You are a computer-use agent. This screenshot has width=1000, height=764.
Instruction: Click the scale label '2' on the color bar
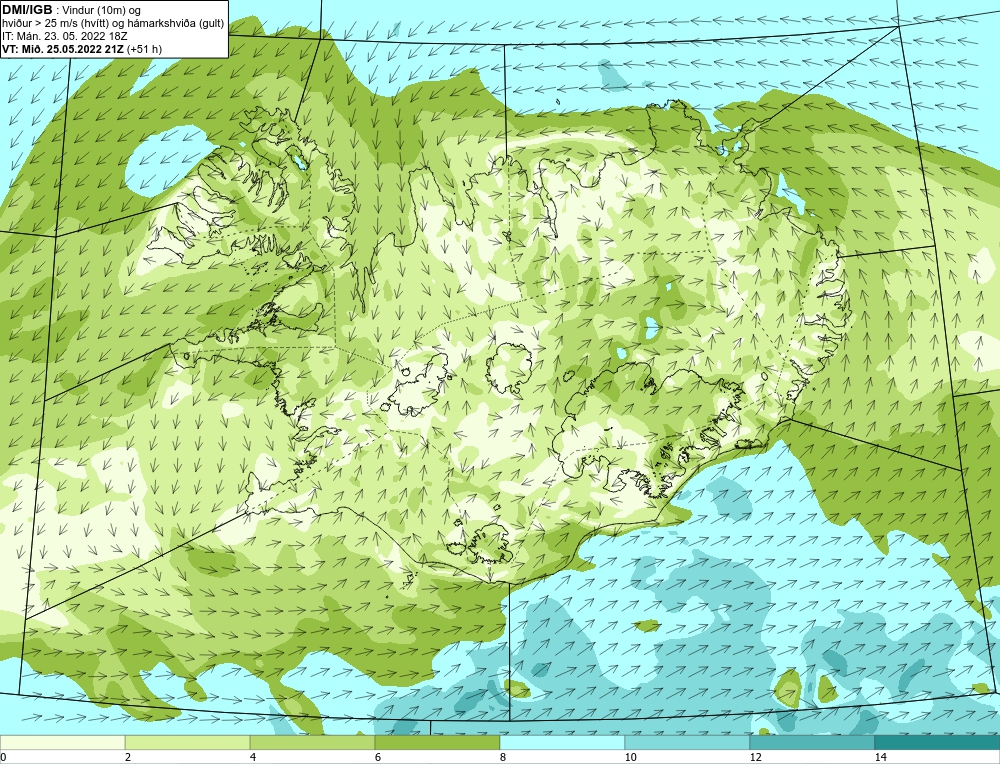click(128, 758)
